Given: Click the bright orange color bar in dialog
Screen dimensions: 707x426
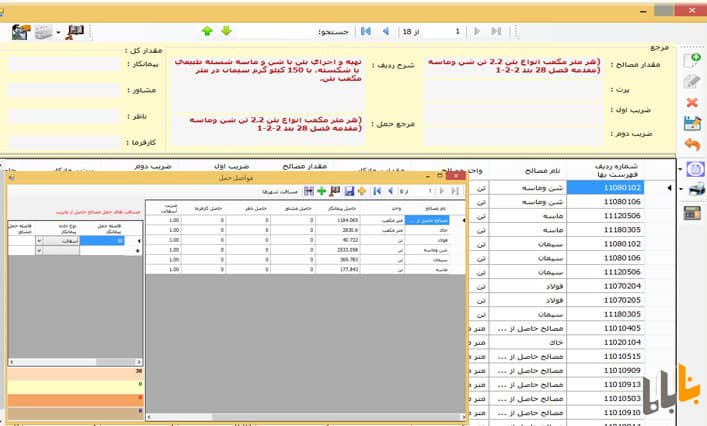Looking at the screenshot, I should click(x=75, y=400).
